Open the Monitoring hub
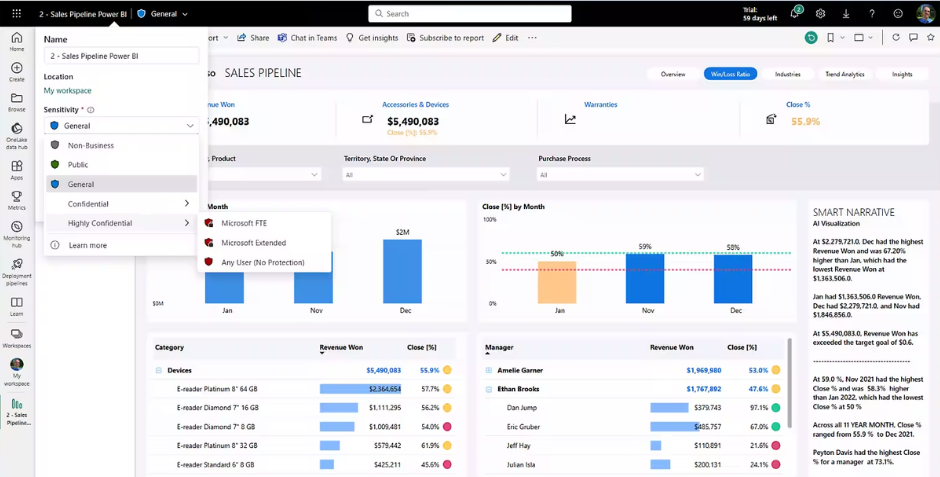This screenshot has width=940, height=477. click(x=17, y=234)
